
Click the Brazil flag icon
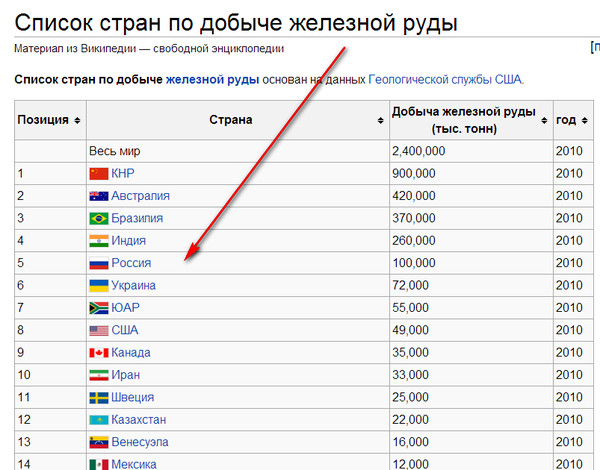[x=98, y=218]
